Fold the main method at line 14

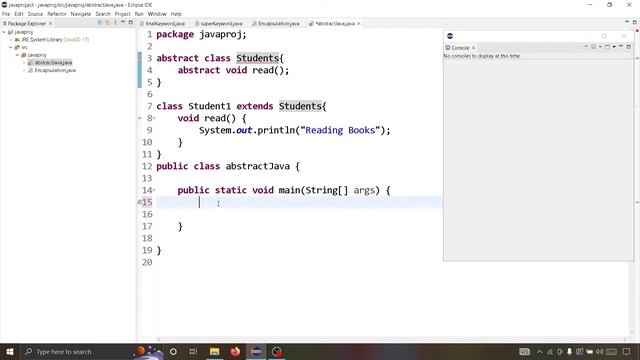(154, 190)
